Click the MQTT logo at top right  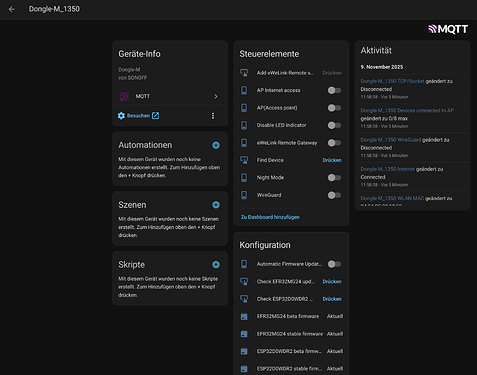click(448, 29)
